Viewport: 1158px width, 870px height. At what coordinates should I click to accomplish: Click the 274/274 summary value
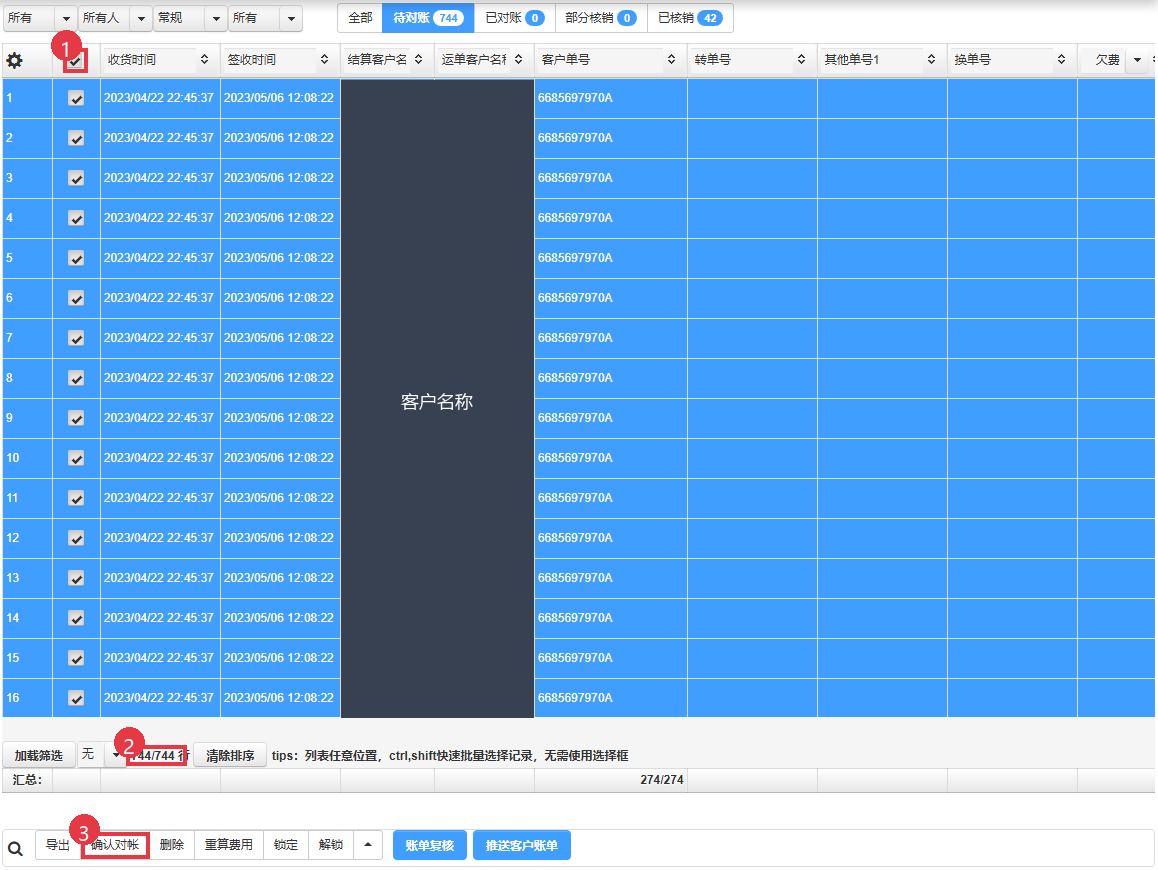[x=662, y=780]
